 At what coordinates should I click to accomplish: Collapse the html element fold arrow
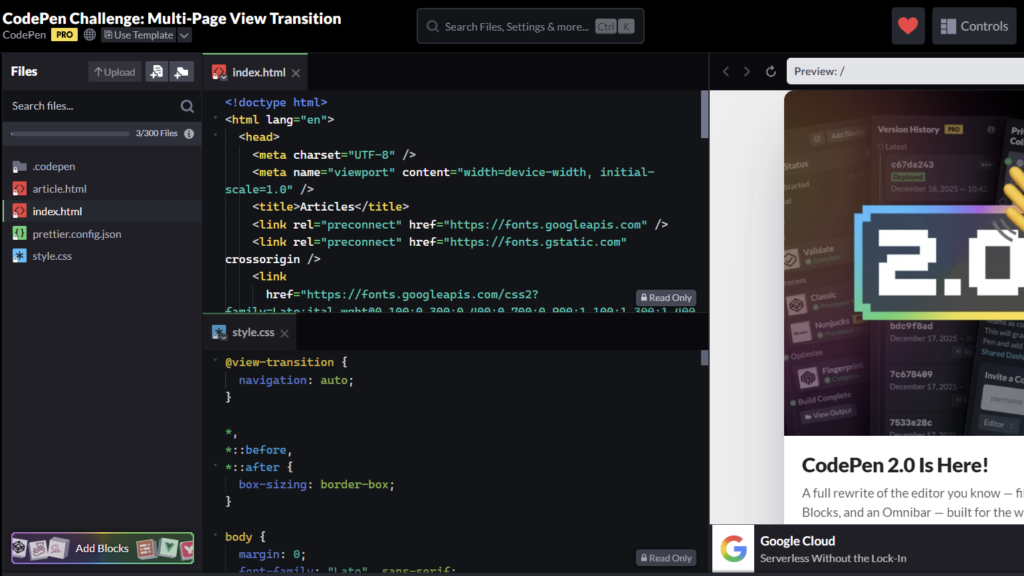216,119
